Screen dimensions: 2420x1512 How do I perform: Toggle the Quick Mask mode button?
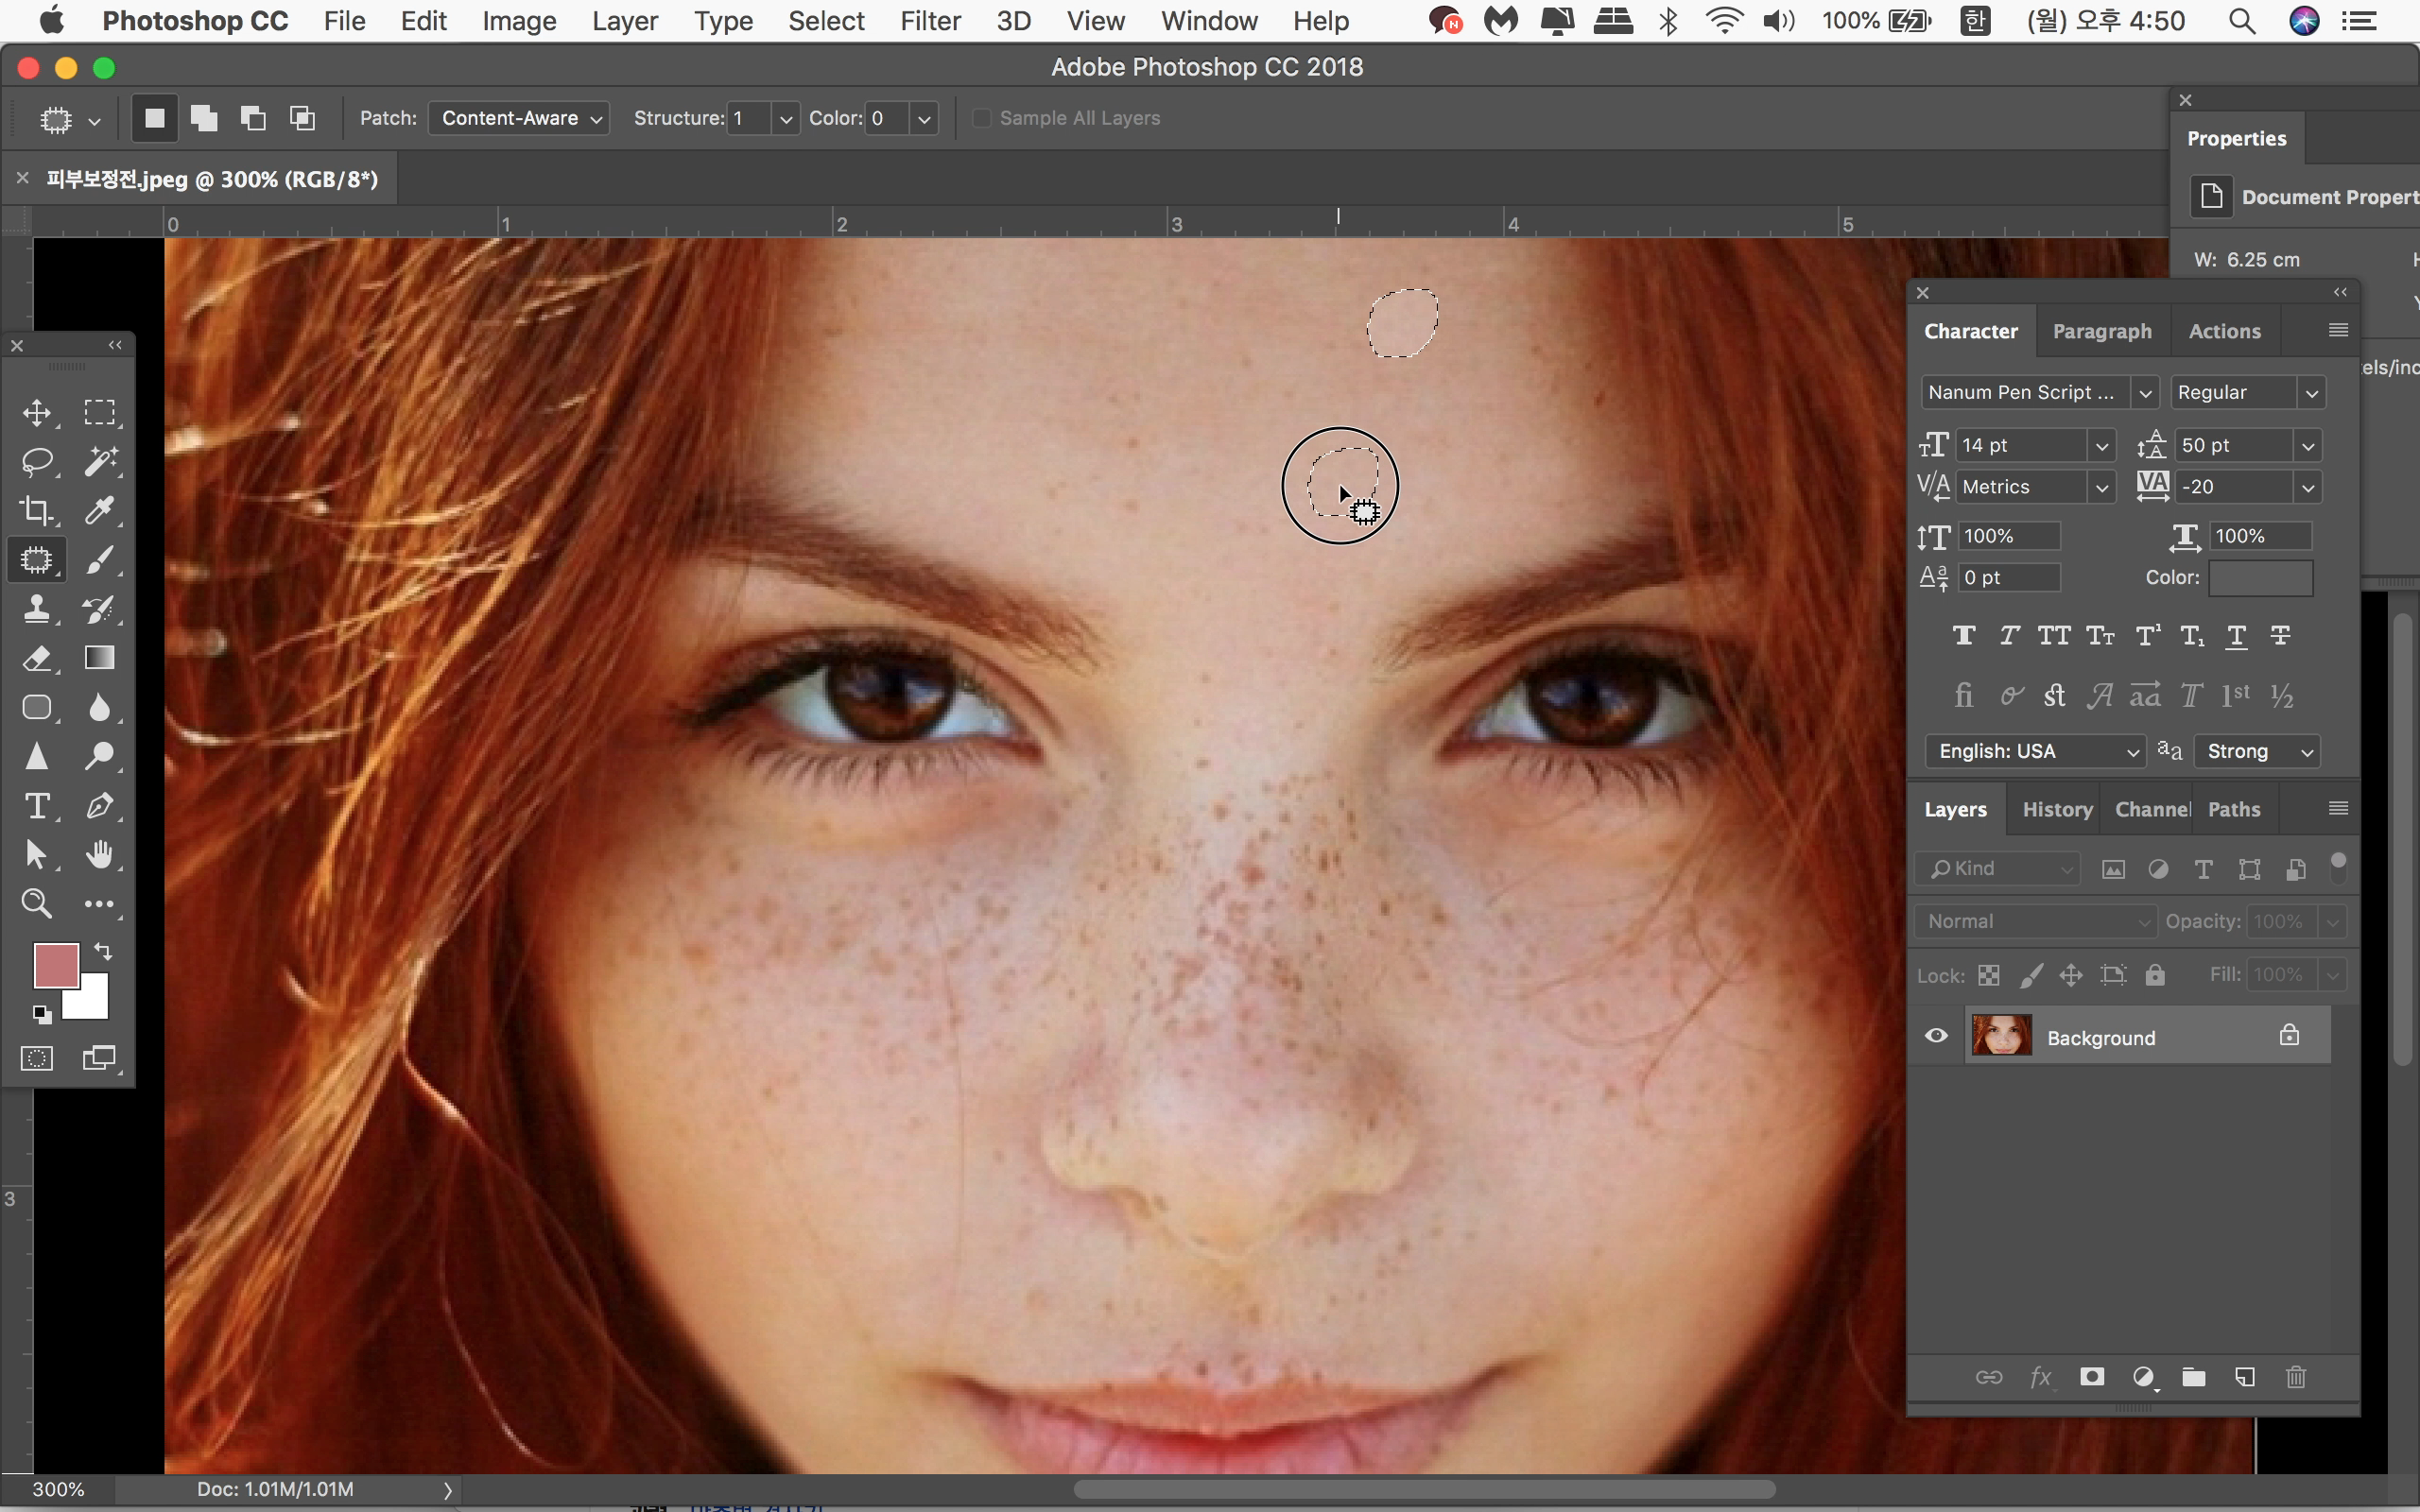click(37, 1058)
